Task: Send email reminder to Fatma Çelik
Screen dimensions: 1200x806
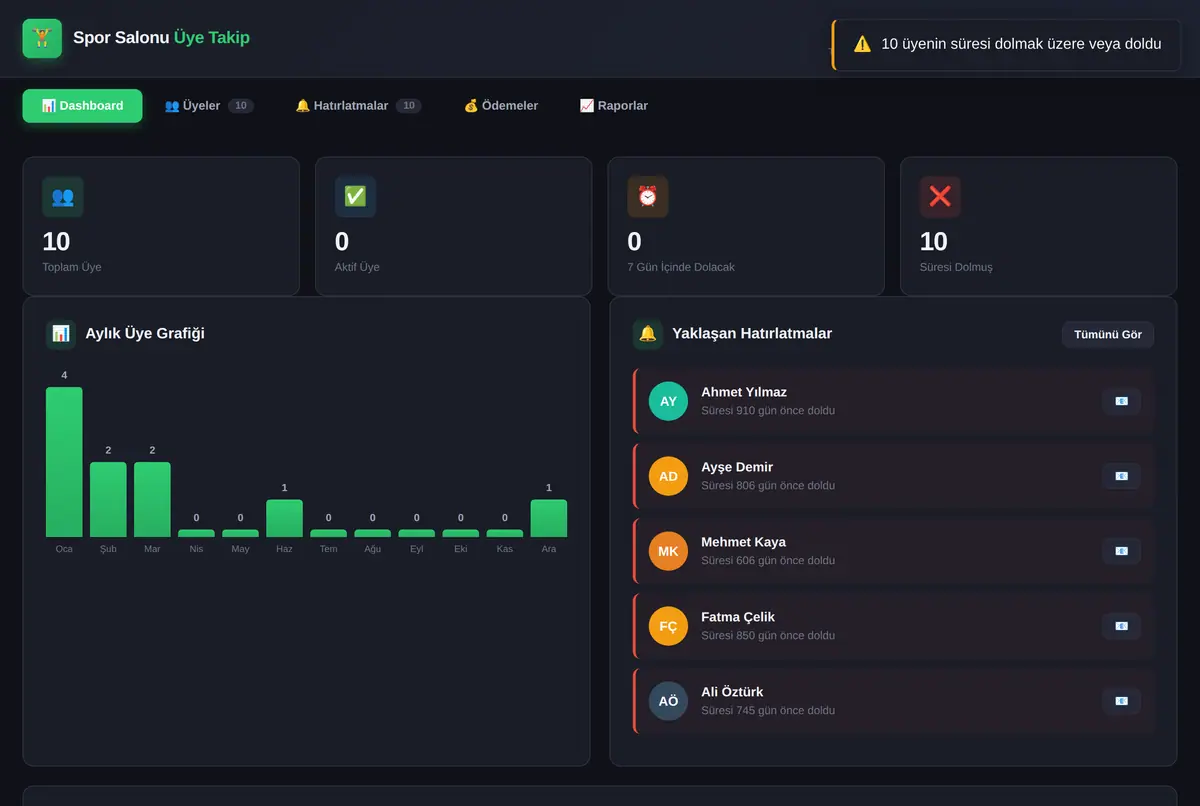Action: coord(1121,626)
